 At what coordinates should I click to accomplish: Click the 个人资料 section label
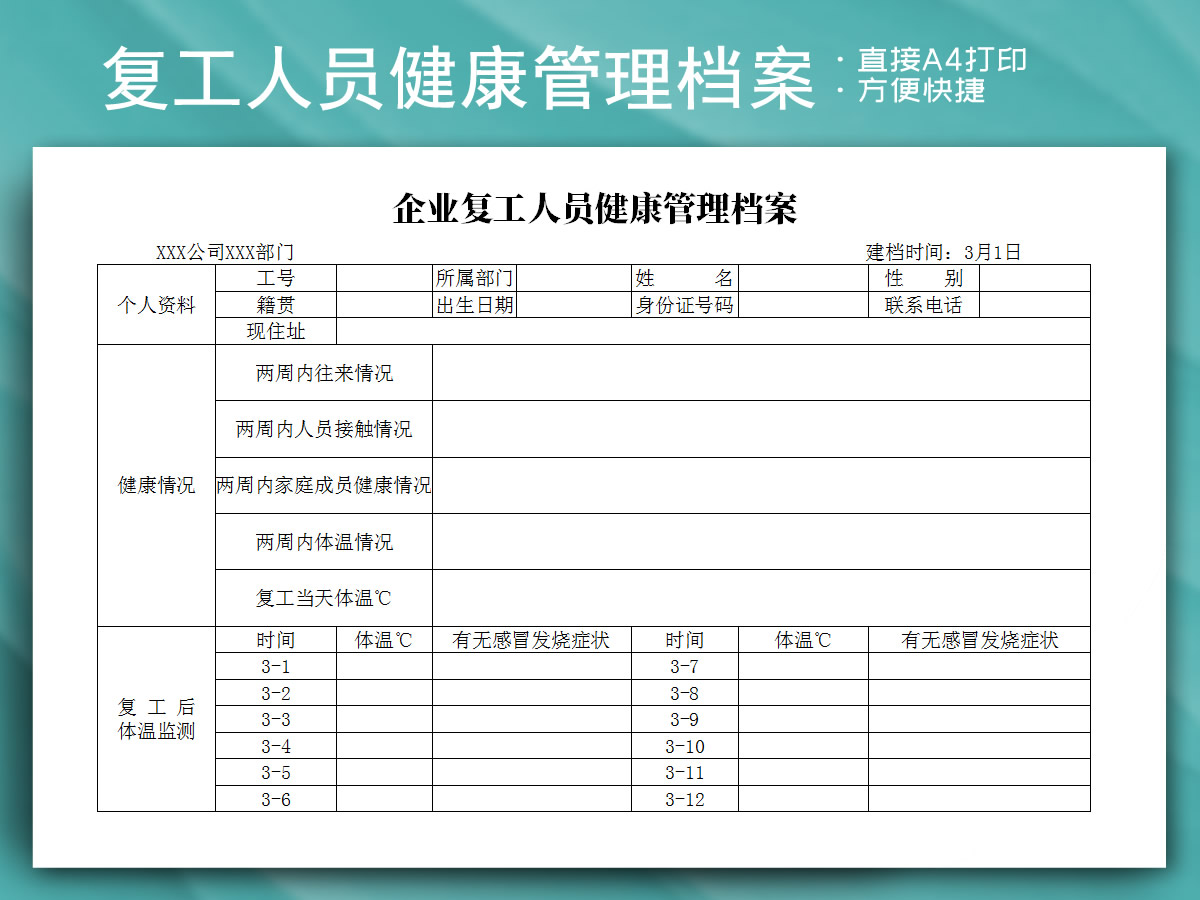pyautogui.click(x=156, y=305)
